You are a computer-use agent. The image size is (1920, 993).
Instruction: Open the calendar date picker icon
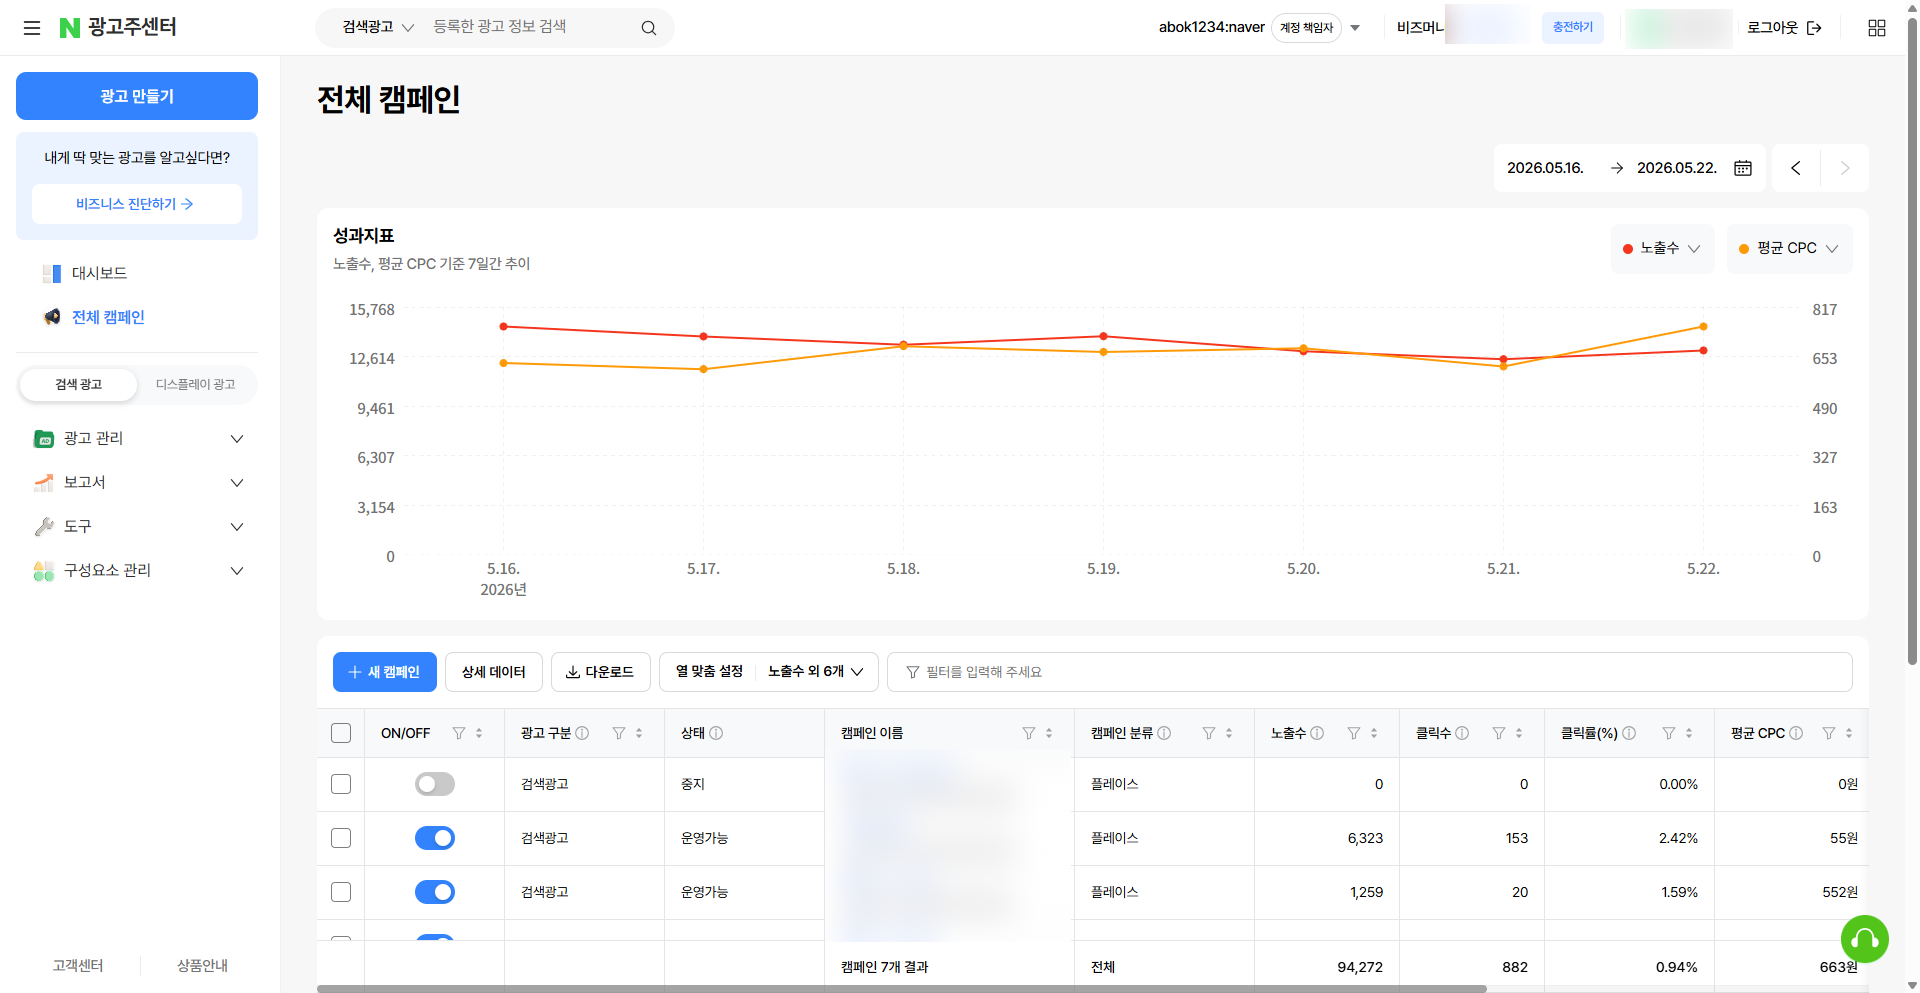click(1743, 168)
